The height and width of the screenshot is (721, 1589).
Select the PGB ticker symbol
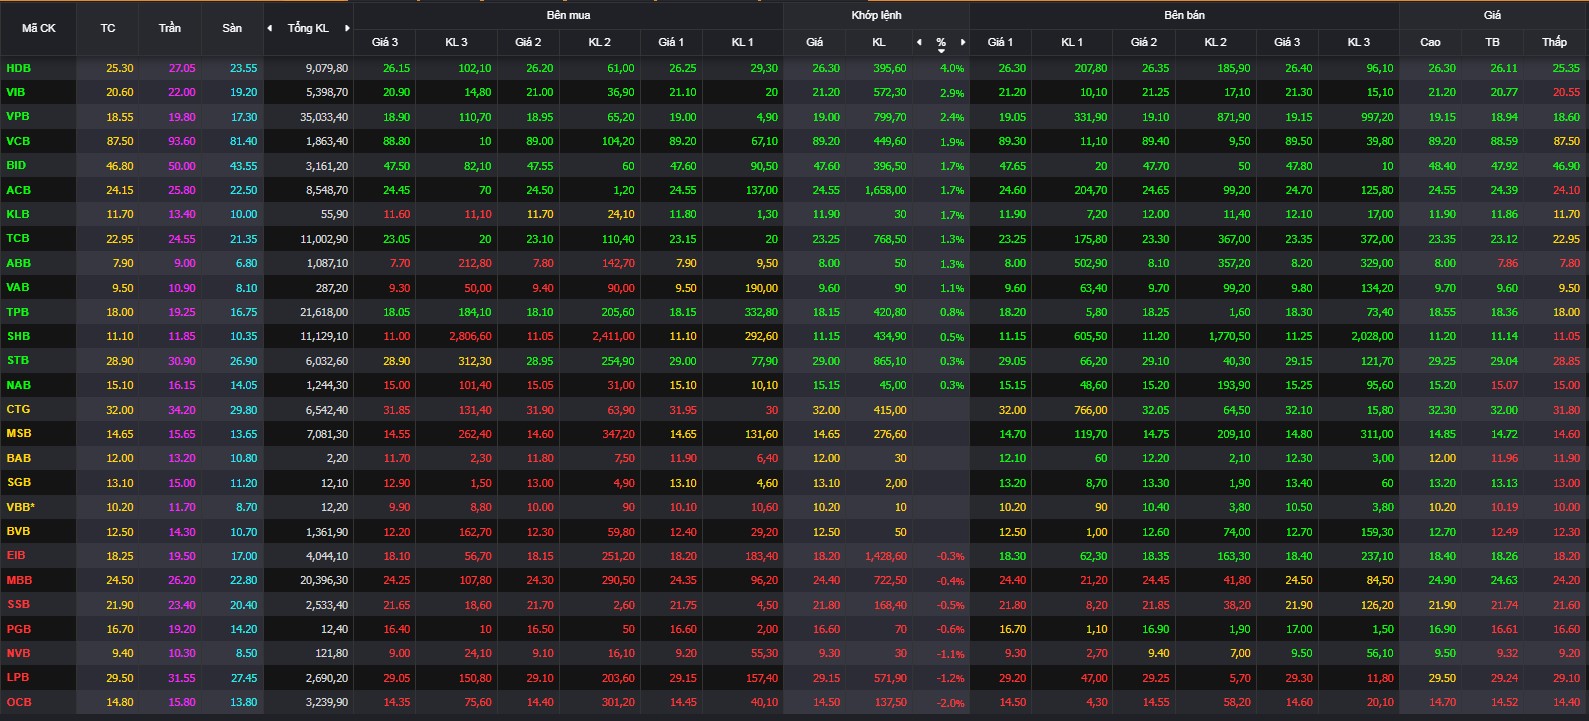[18, 629]
